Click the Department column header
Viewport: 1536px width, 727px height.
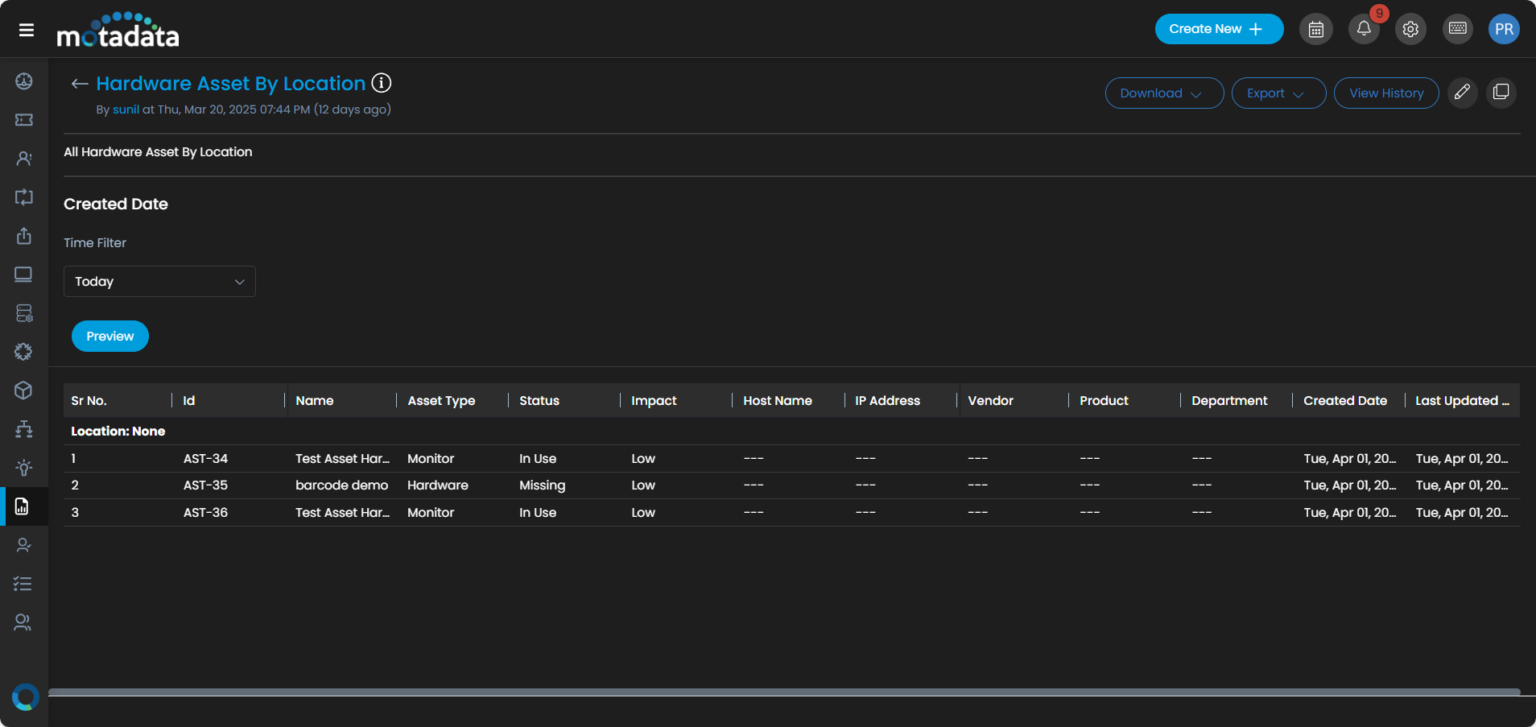(1230, 400)
